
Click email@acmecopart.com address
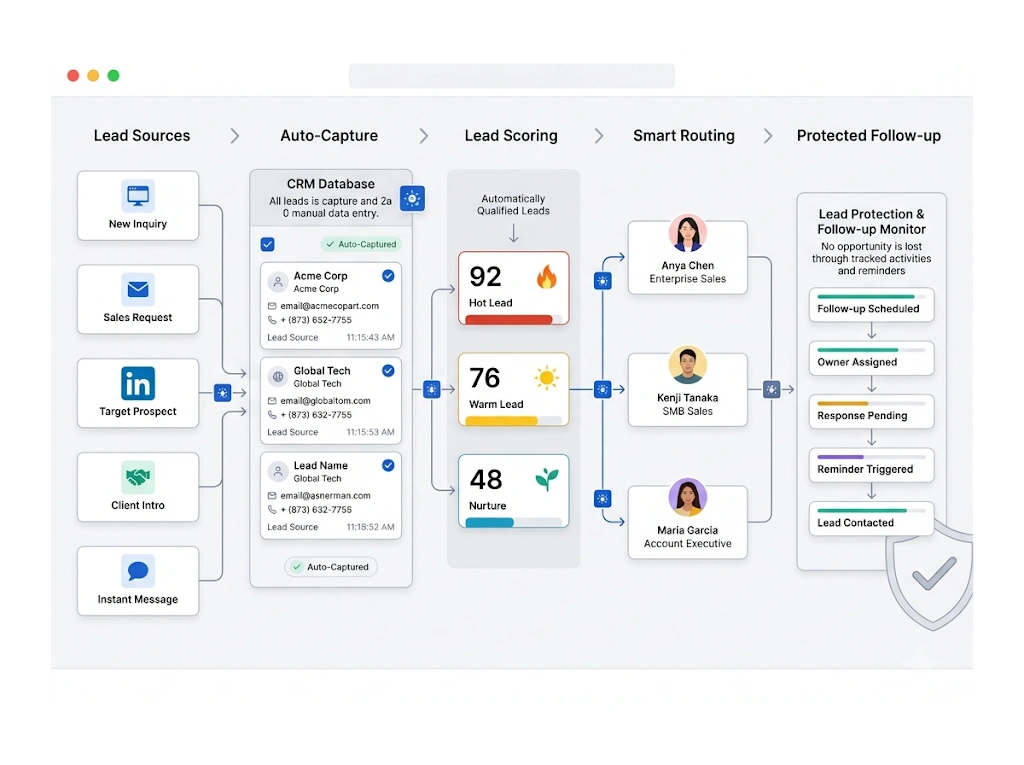tap(330, 306)
